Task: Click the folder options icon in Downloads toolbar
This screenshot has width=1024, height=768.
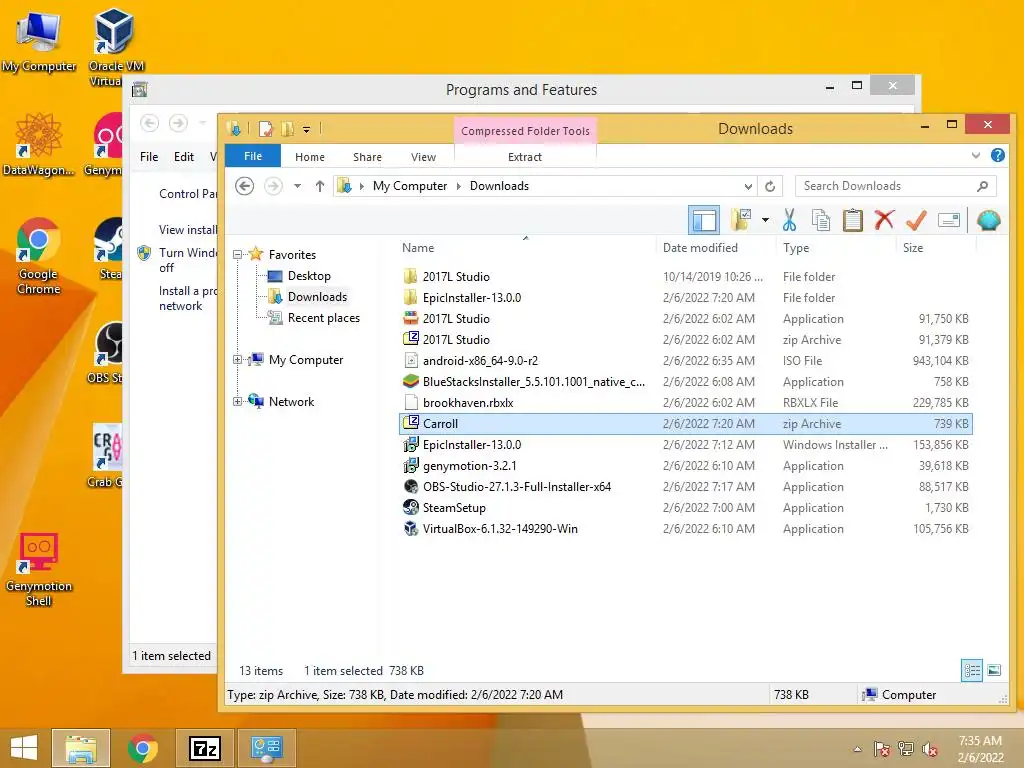Action: (741, 220)
